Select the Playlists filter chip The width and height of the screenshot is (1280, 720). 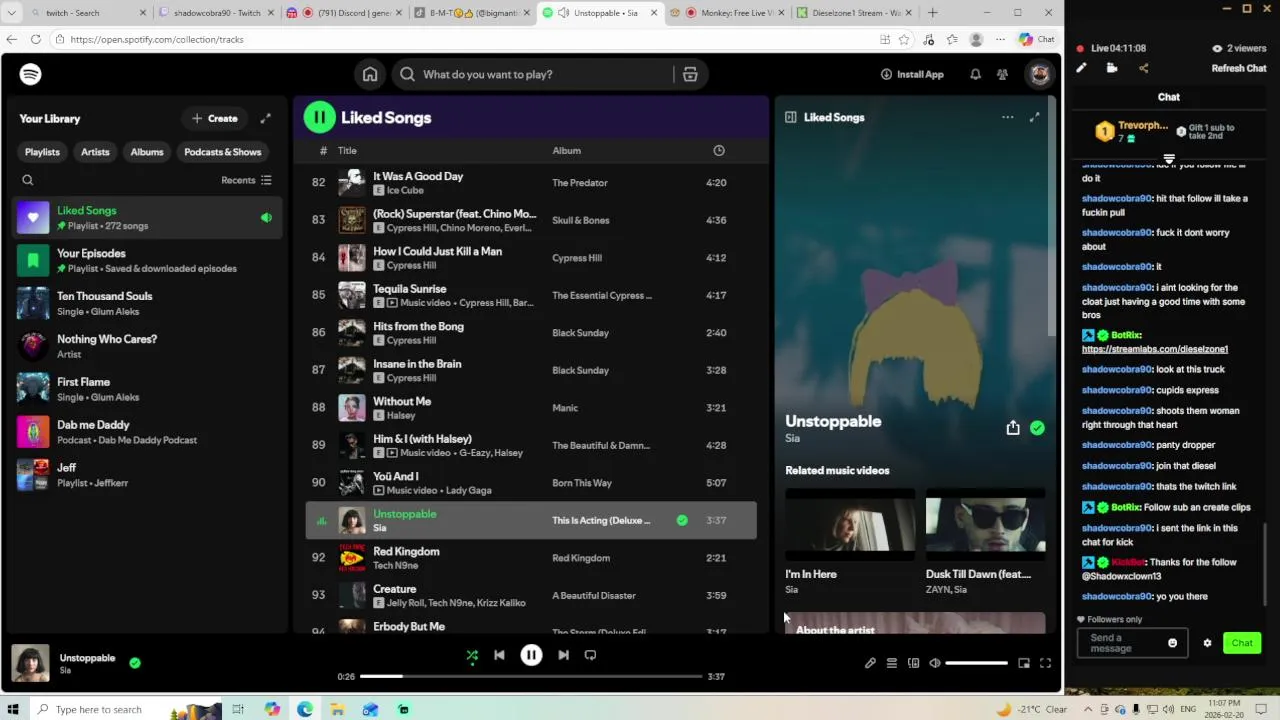coord(42,152)
